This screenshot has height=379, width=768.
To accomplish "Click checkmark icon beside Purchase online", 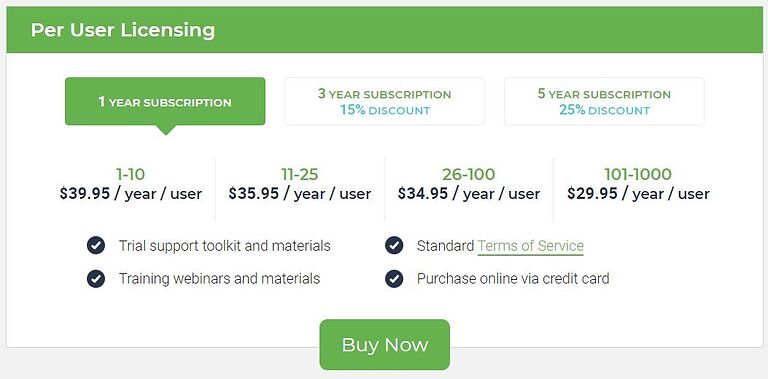I will tap(394, 279).
